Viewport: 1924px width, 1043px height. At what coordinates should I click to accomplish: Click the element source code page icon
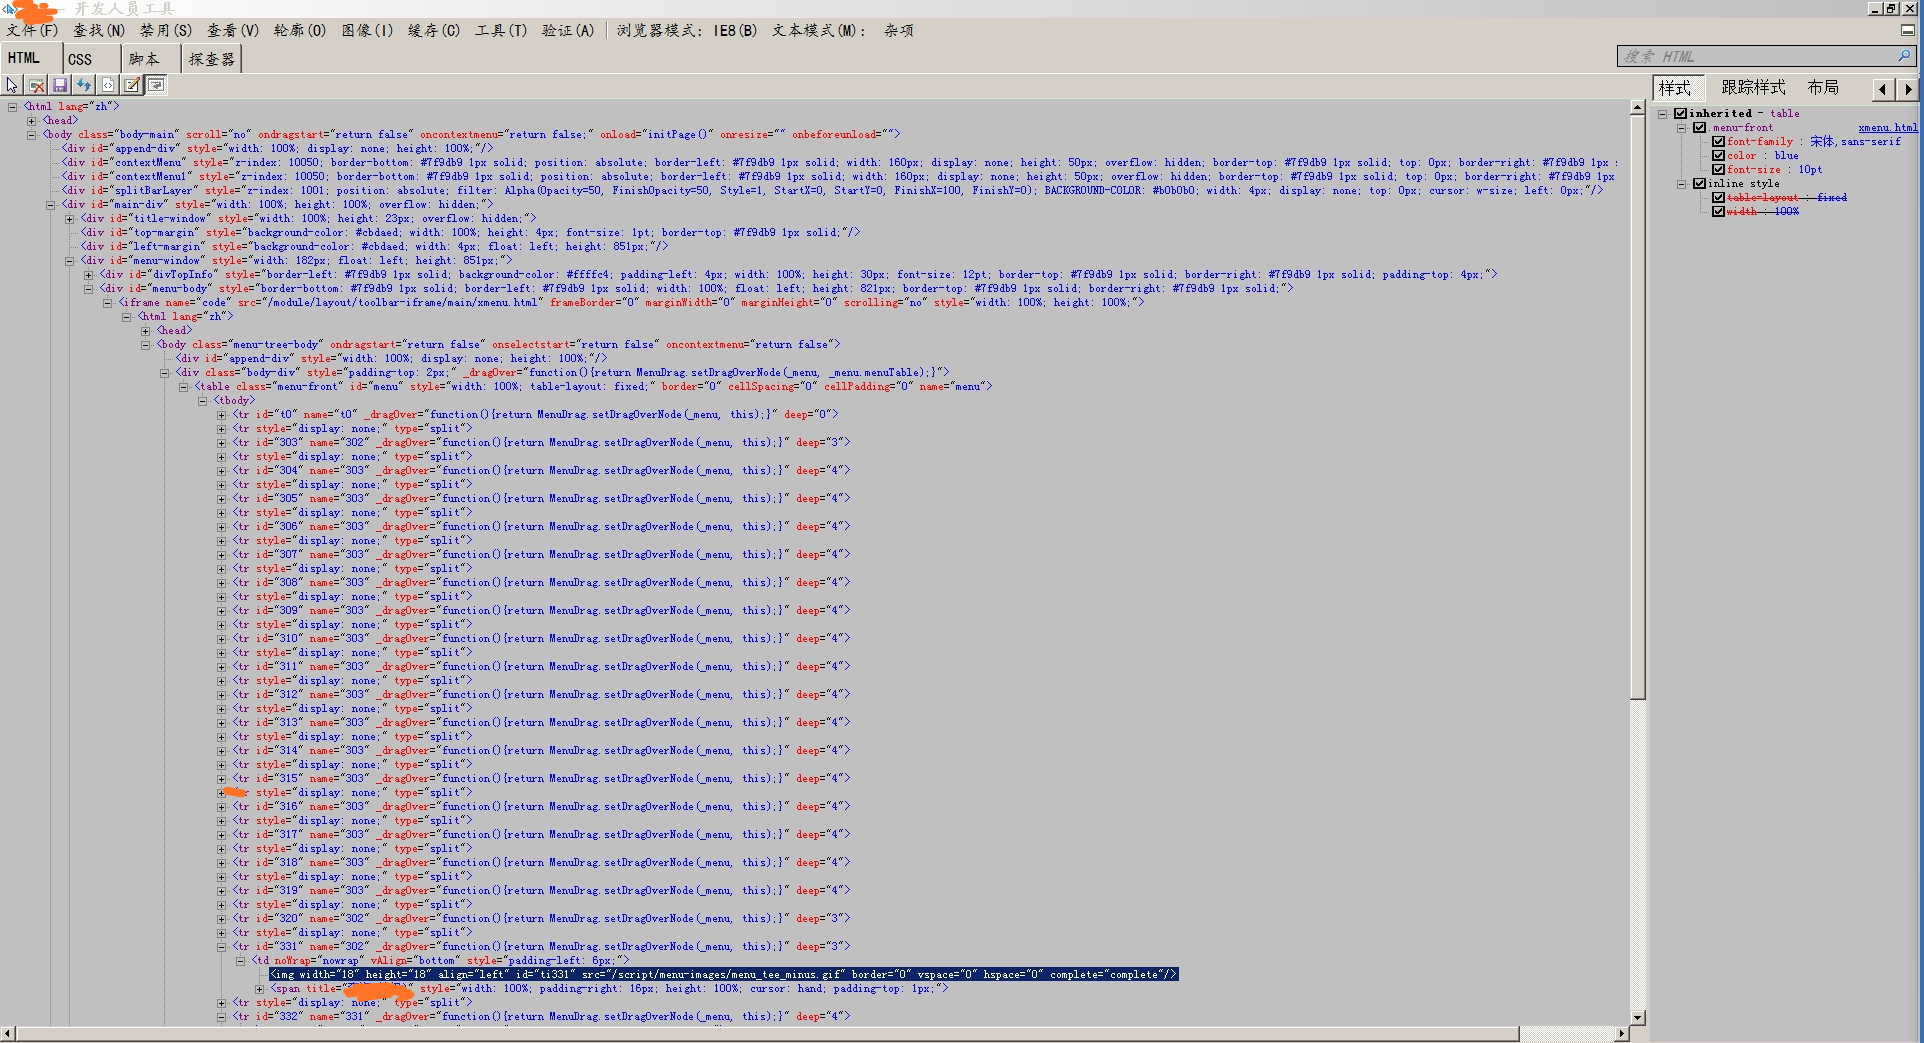[108, 86]
